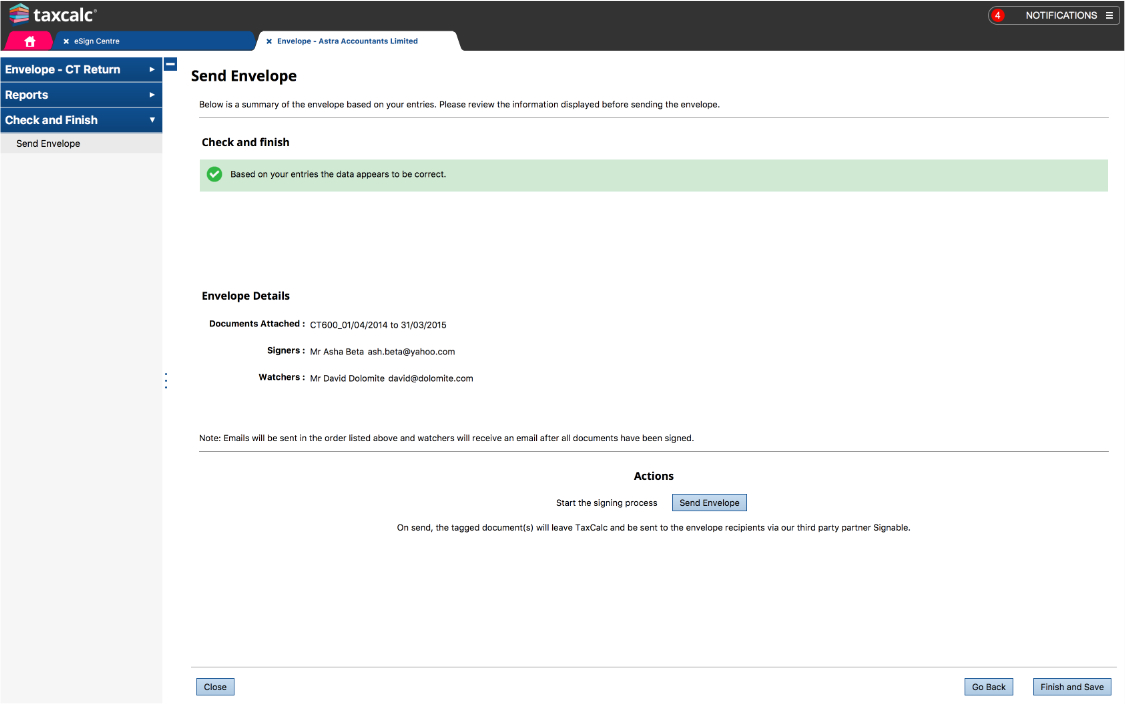Click the red notifications count badge
This screenshot has width=1126, height=704.
tap(998, 16)
